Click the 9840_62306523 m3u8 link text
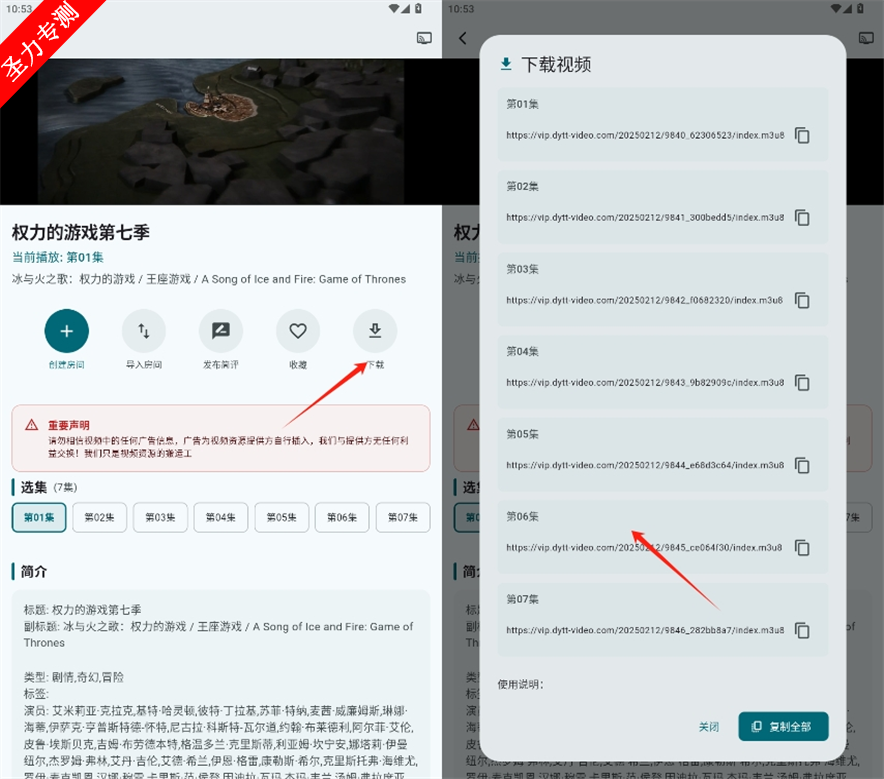The image size is (884, 779). point(645,135)
